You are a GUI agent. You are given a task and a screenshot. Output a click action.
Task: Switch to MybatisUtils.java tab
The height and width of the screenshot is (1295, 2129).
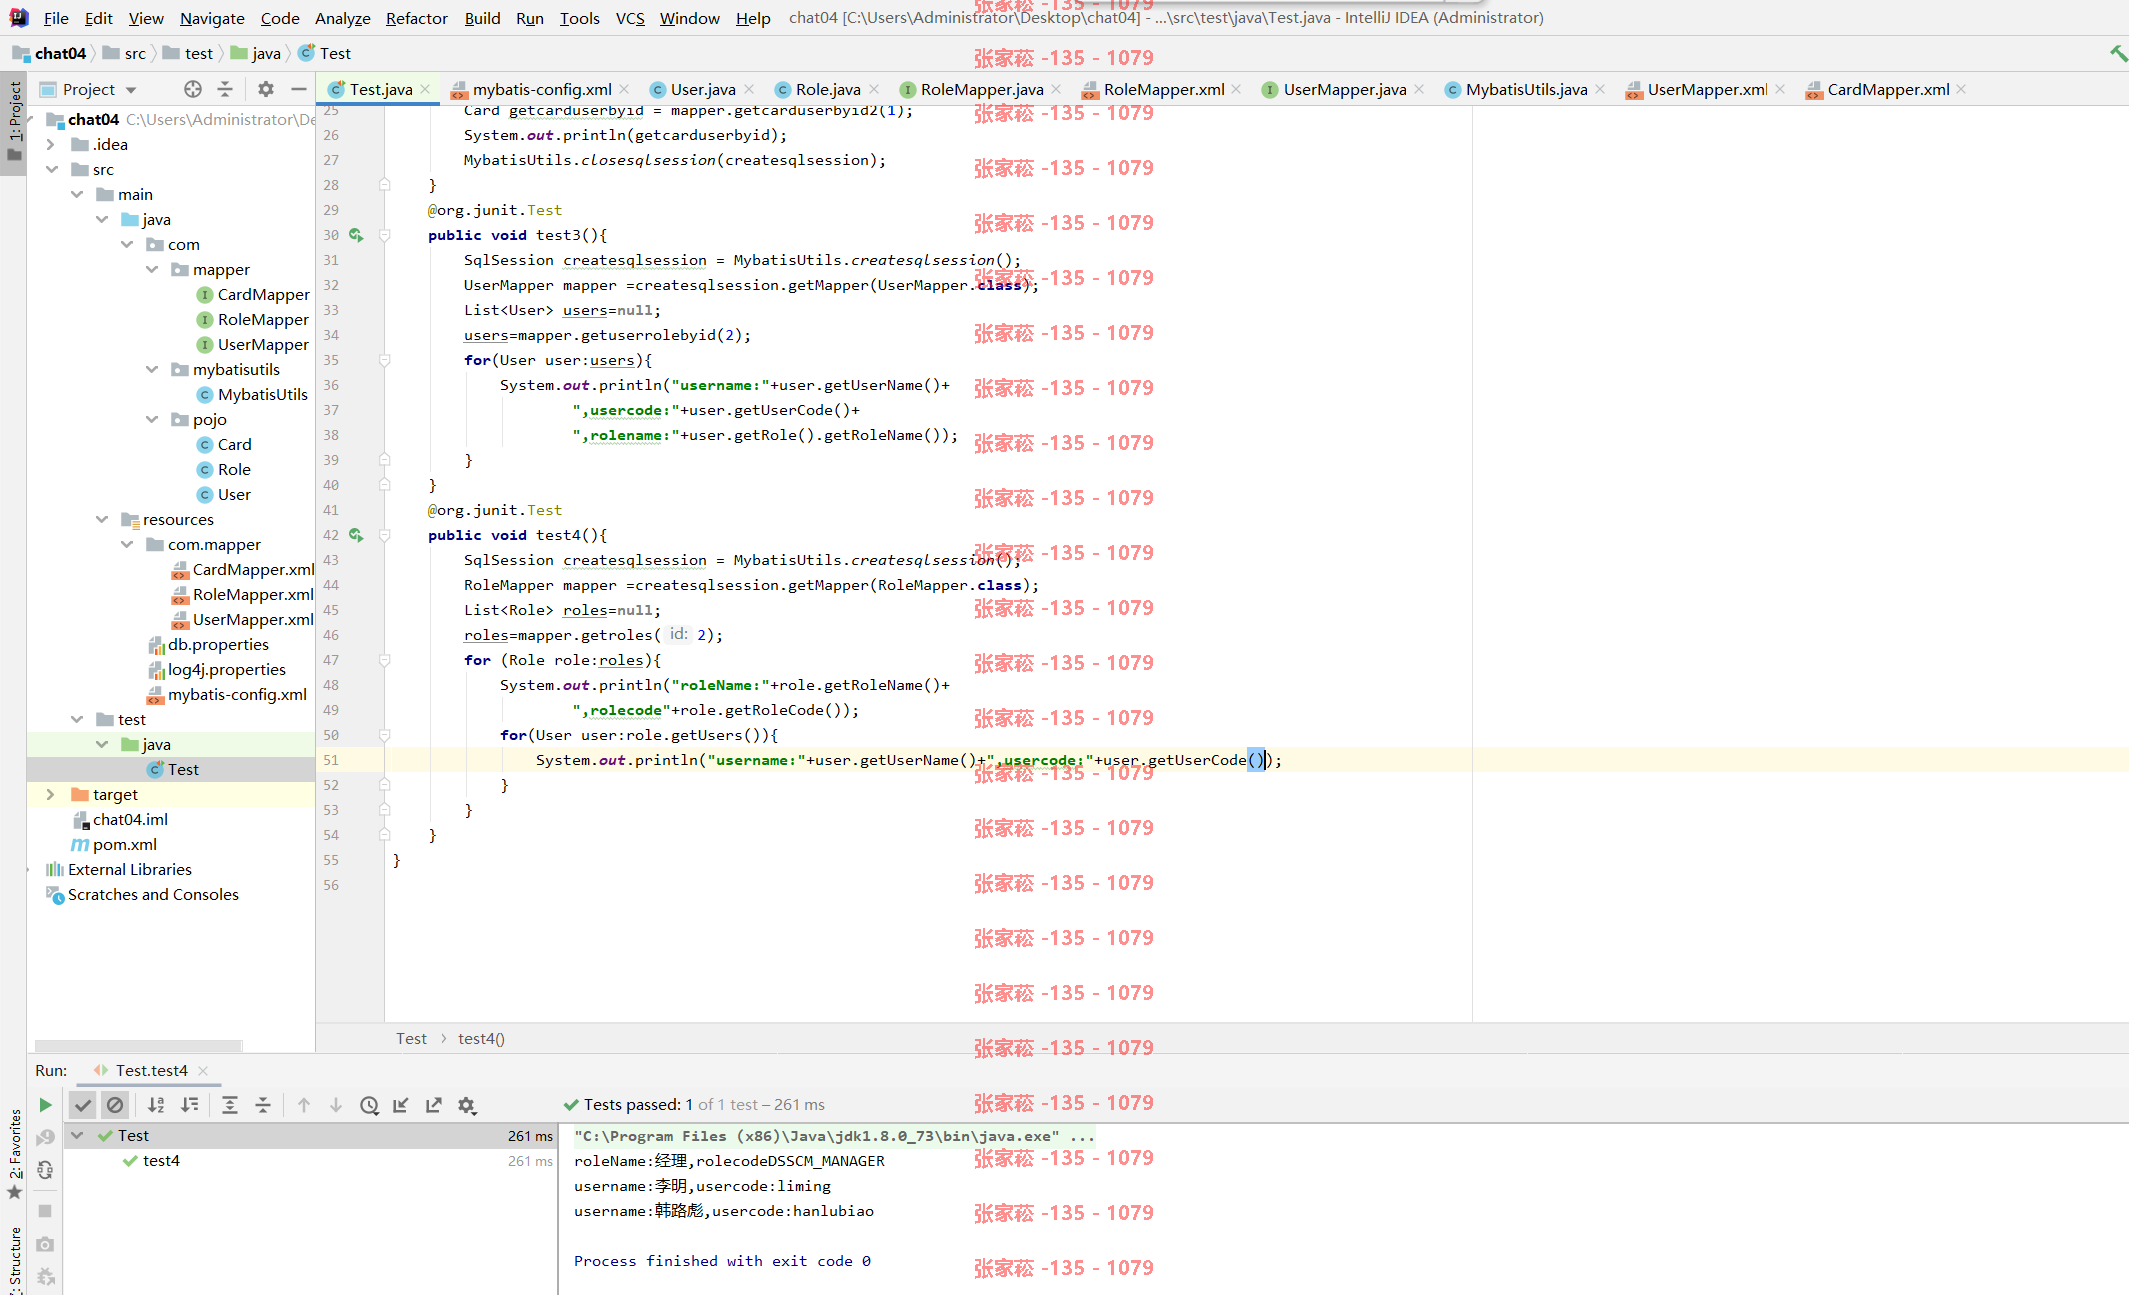point(1526,89)
